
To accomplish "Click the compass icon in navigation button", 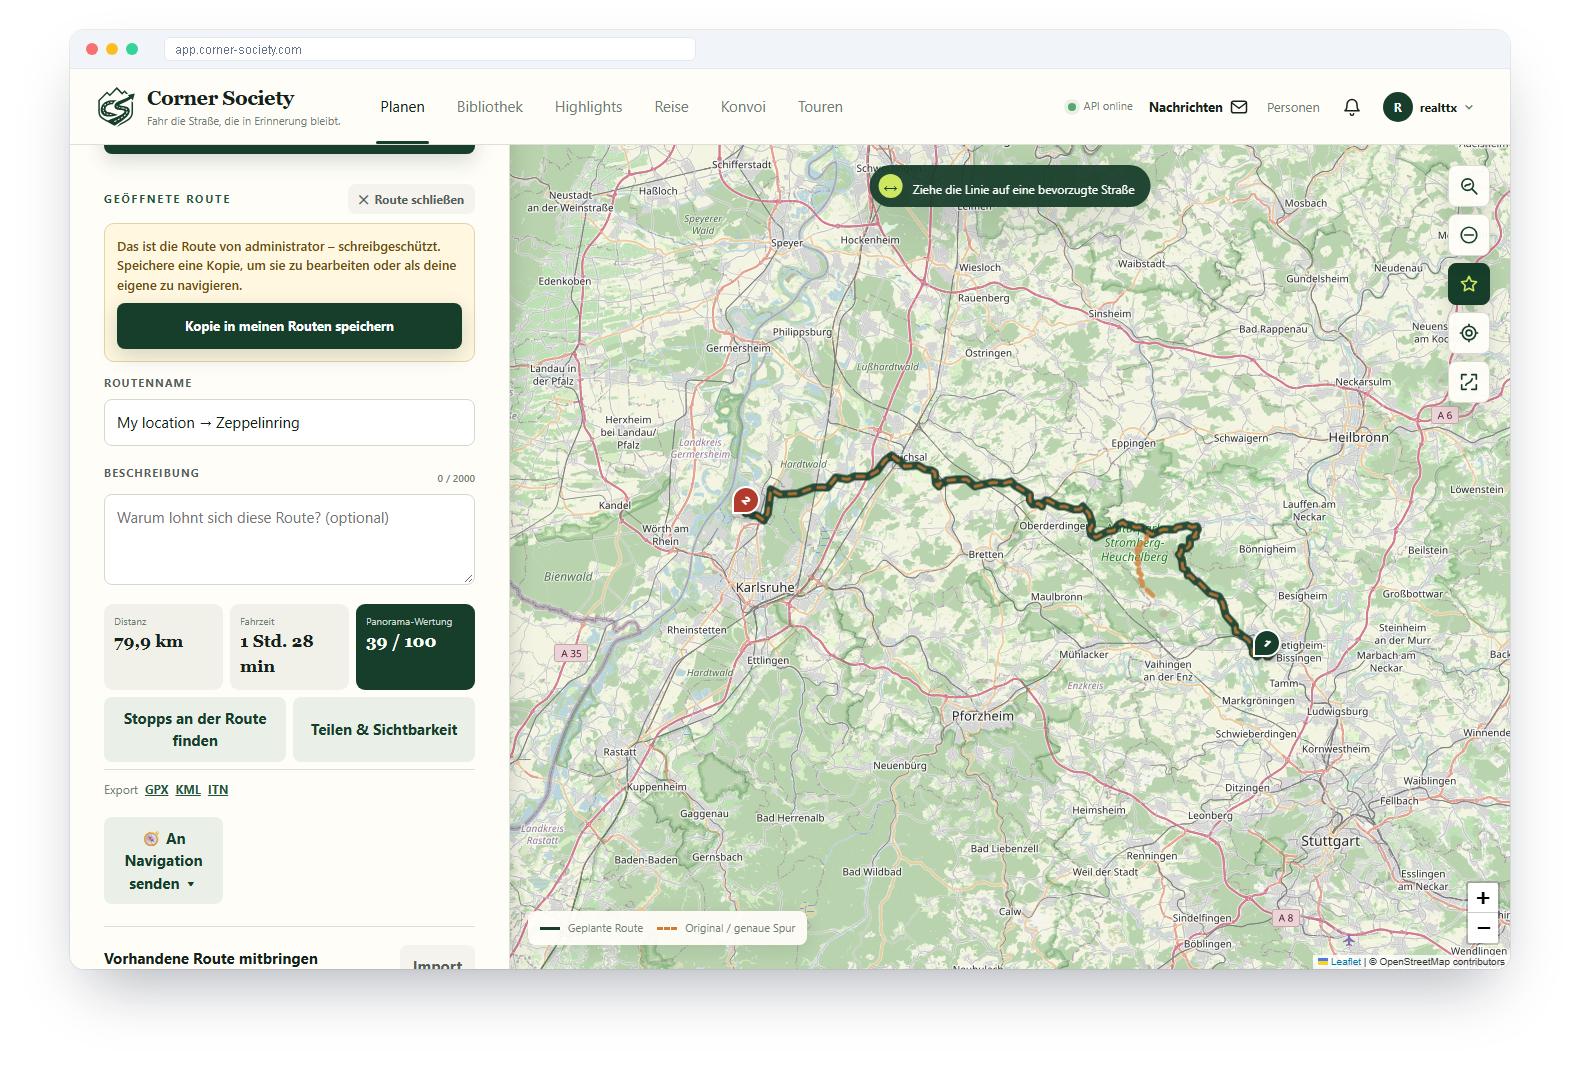I will (152, 839).
